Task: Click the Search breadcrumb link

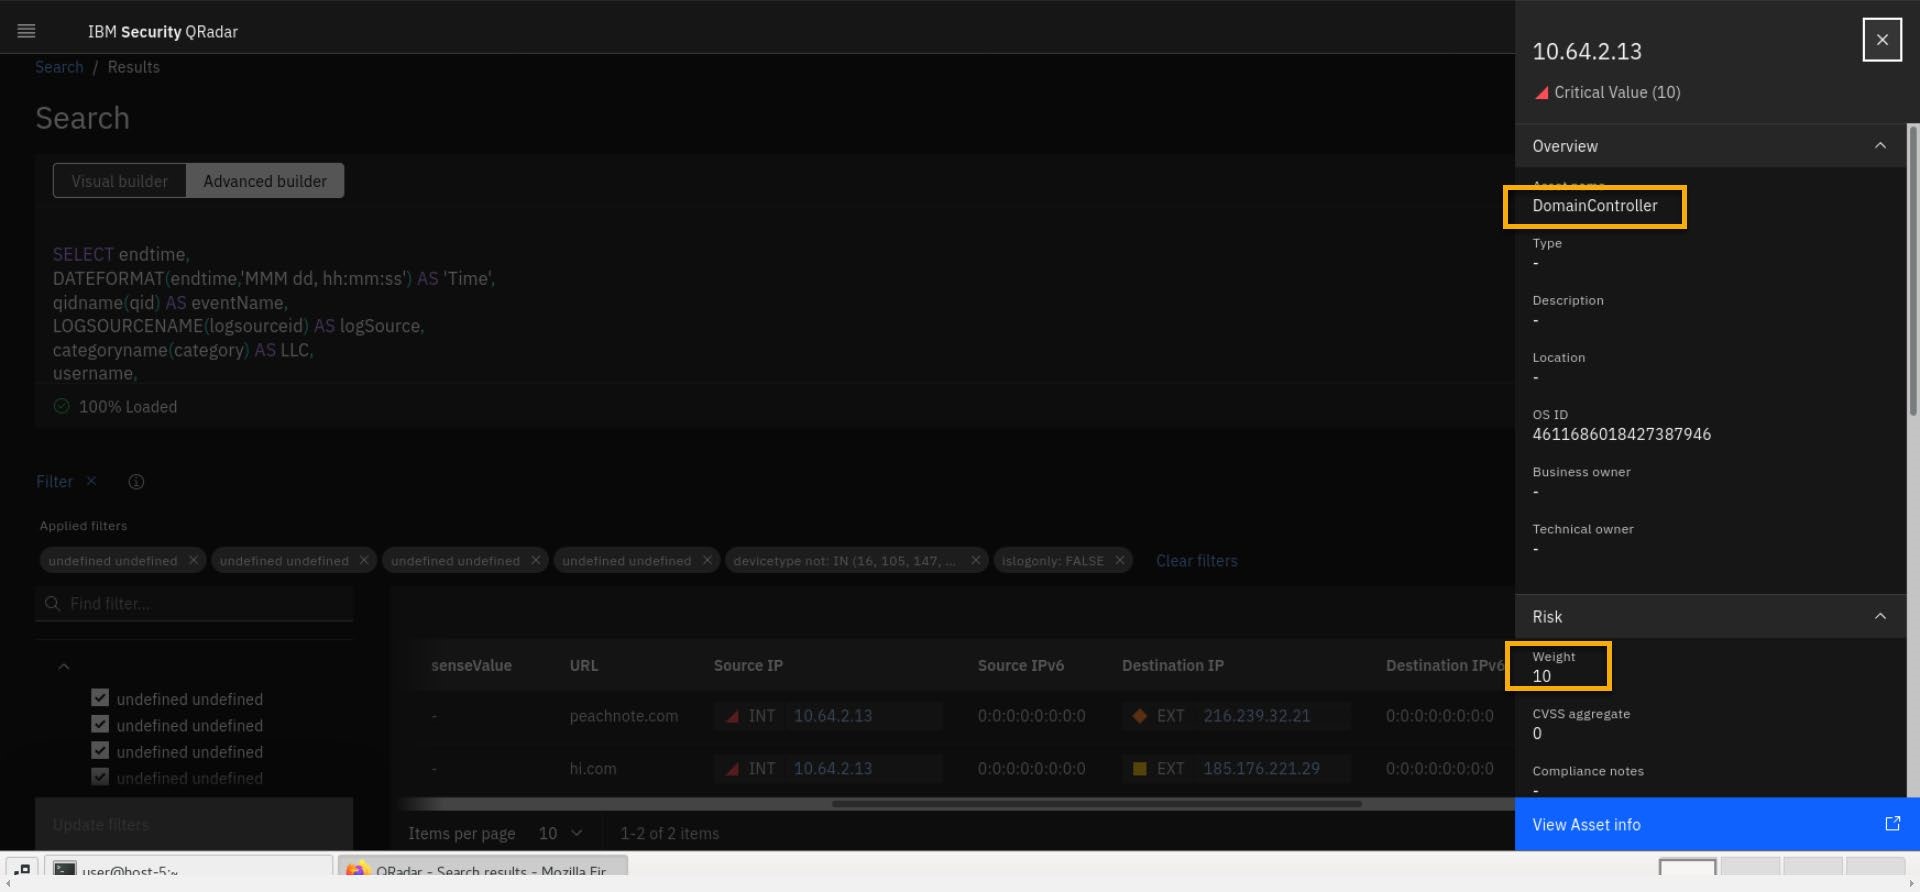Action: pos(59,67)
